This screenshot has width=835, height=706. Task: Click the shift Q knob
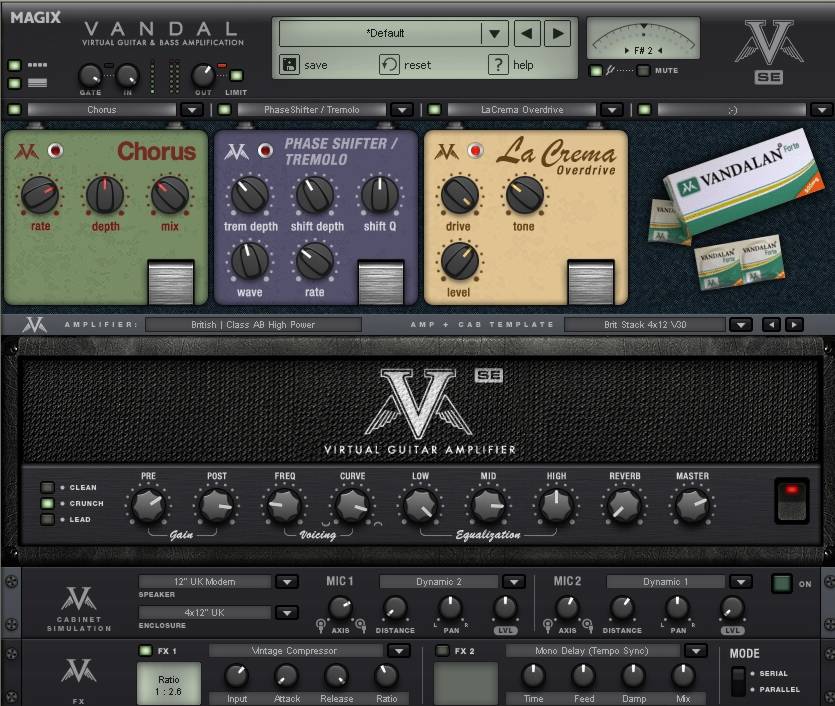[x=380, y=195]
